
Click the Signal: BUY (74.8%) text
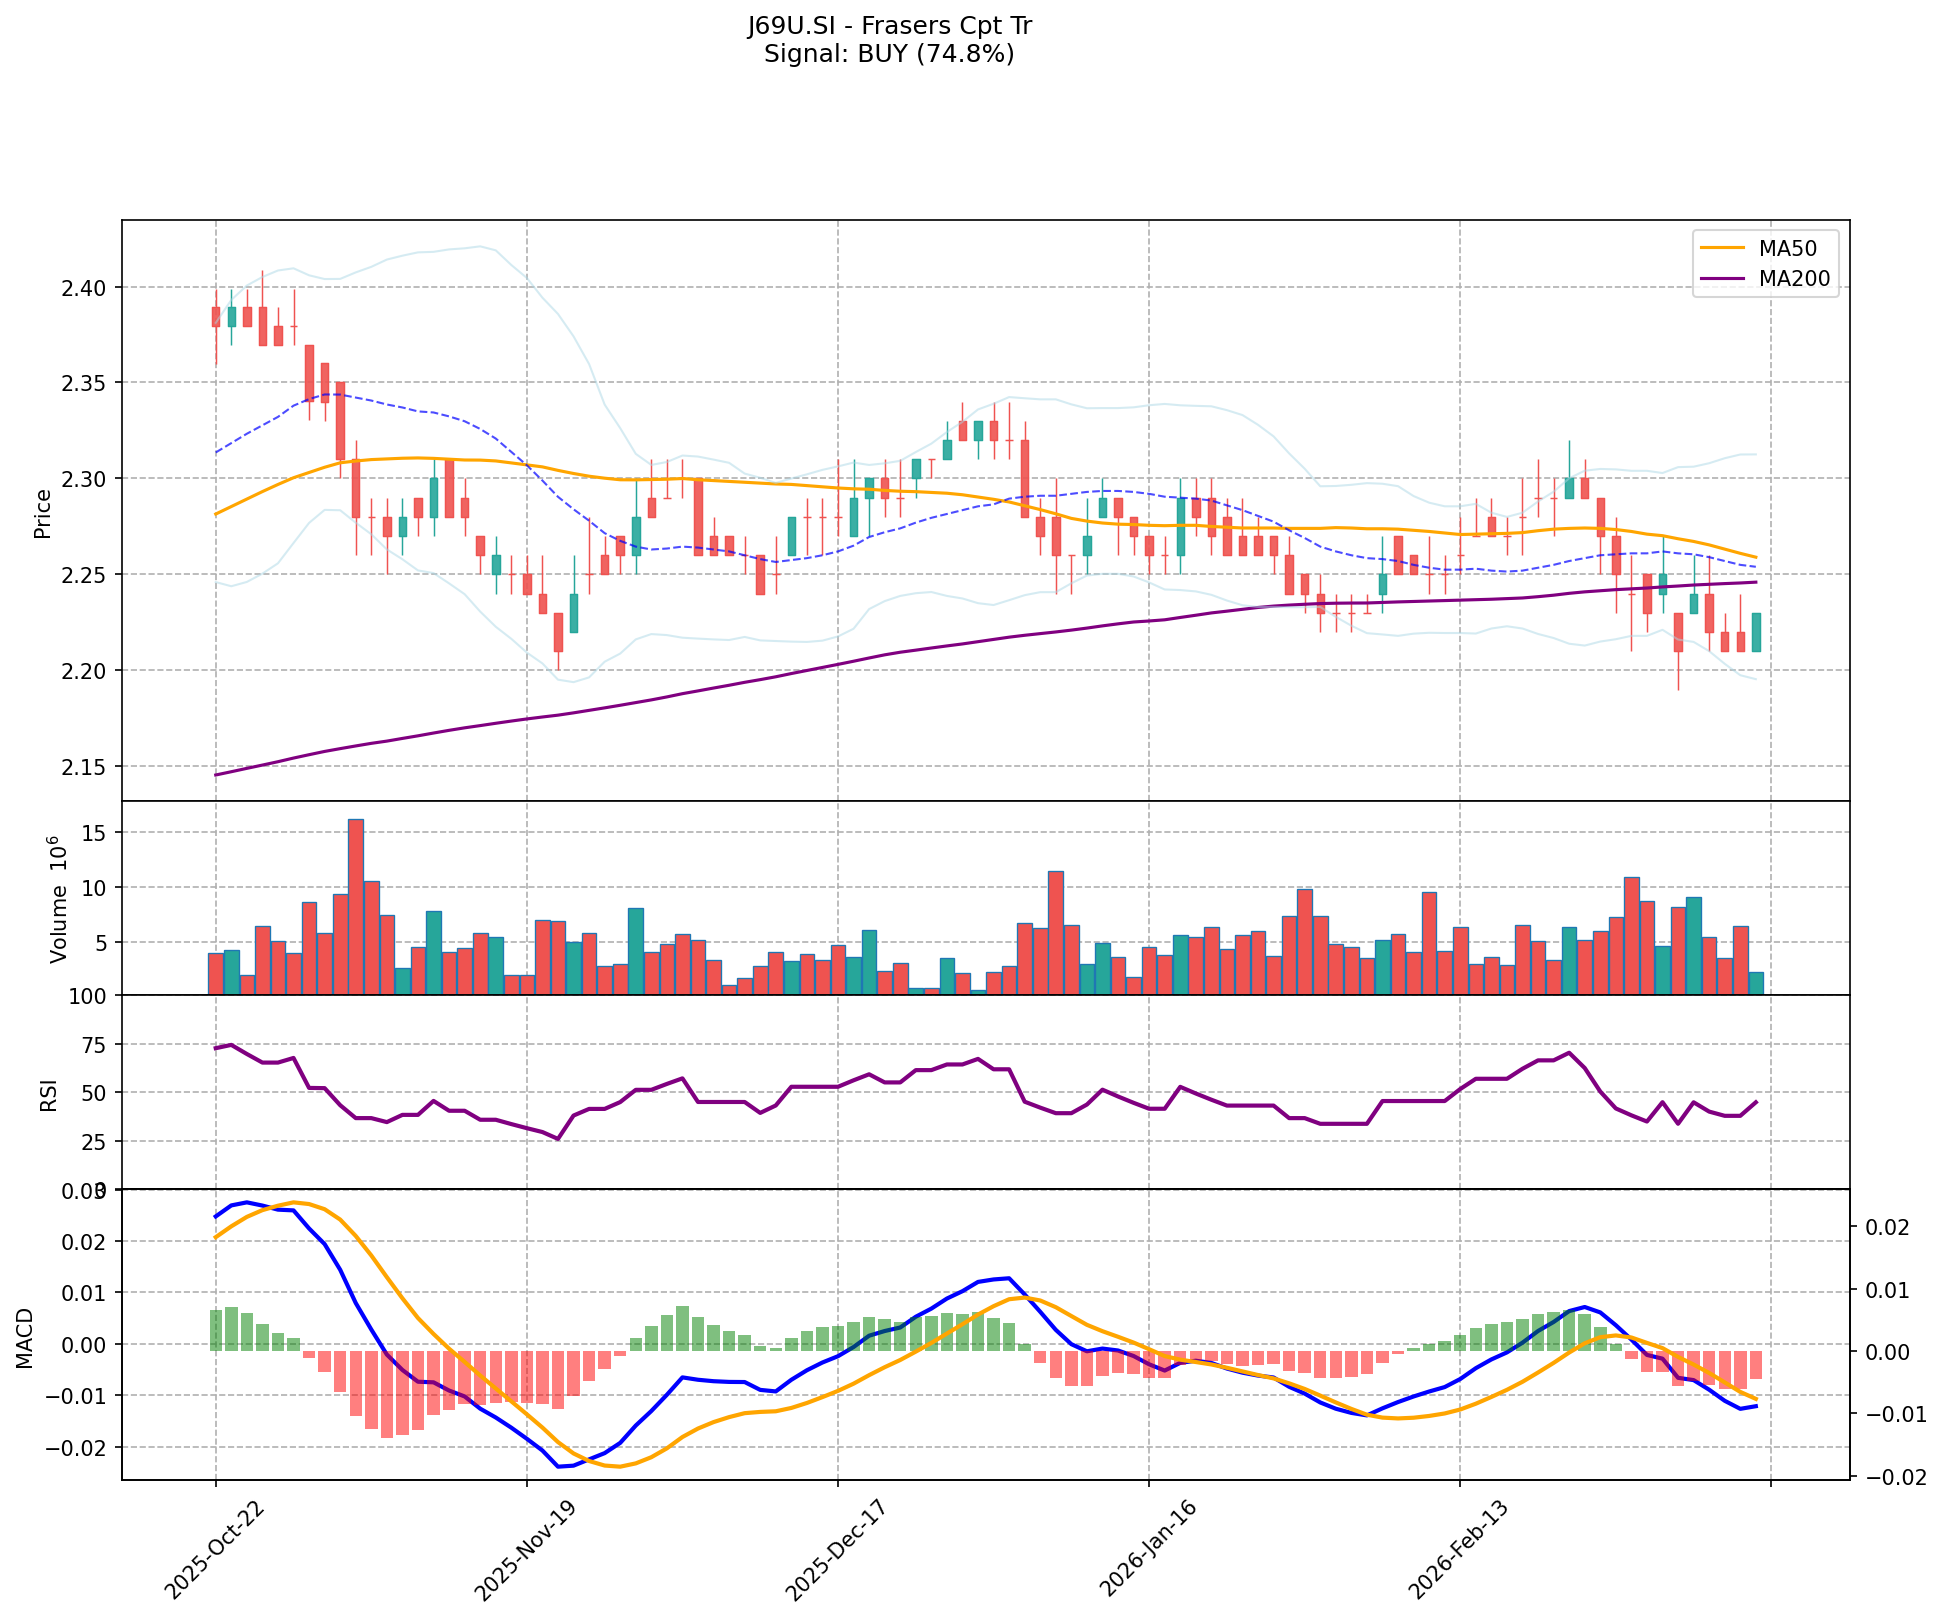(x=889, y=54)
